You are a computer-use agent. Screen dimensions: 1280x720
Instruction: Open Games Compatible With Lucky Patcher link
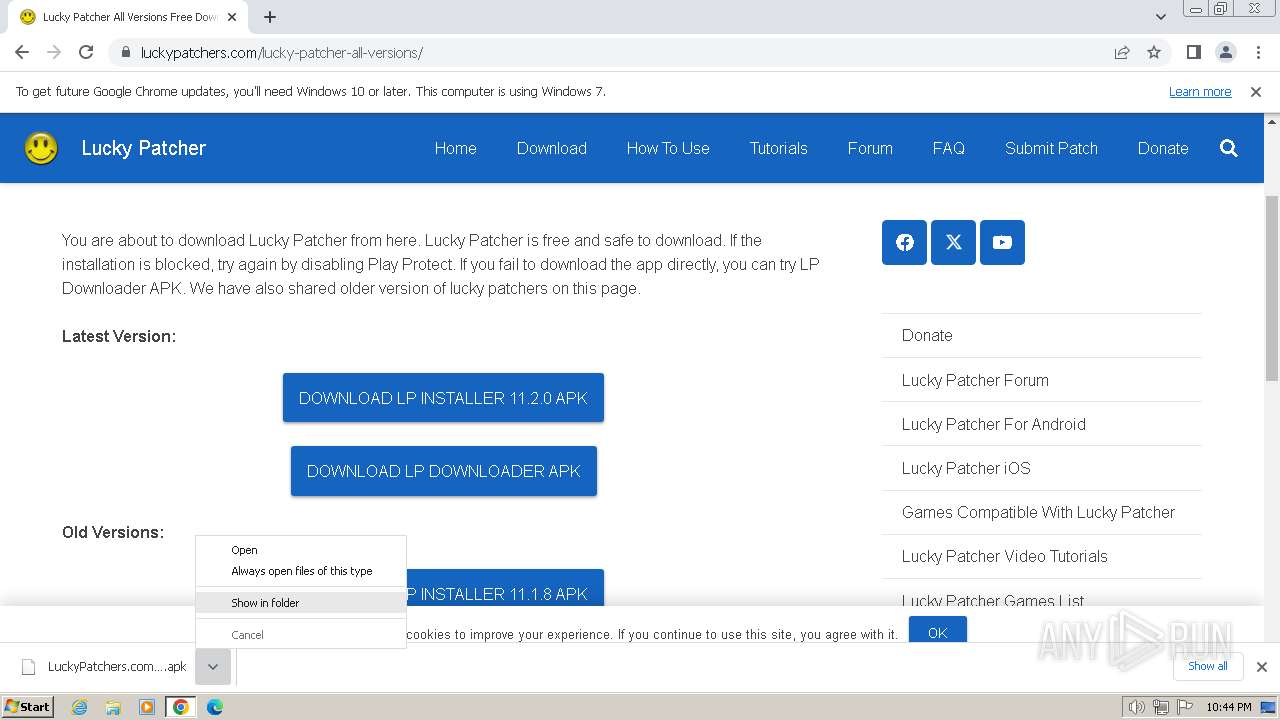tap(1038, 512)
